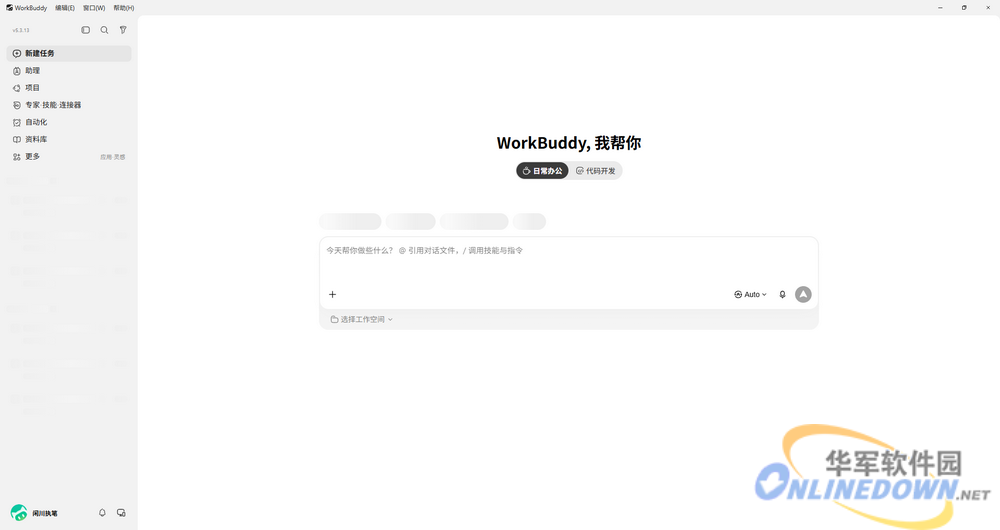Click the 应用·灵感 label

(113, 157)
